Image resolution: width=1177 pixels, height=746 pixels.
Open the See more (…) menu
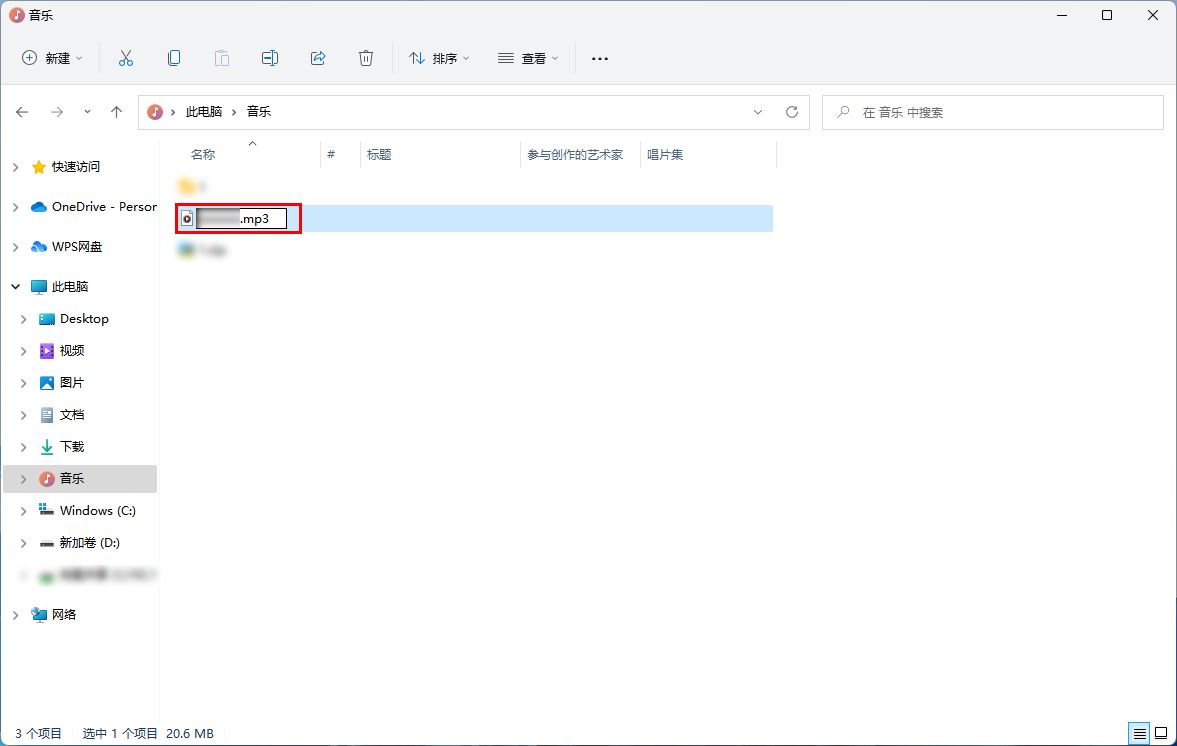click(599, 58)
